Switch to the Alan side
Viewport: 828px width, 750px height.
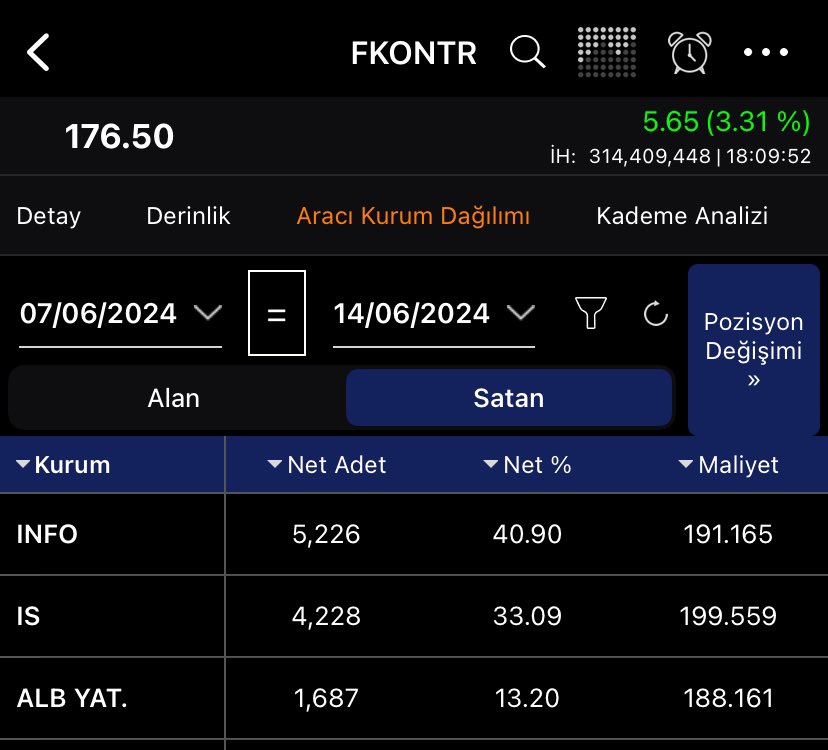173,397
